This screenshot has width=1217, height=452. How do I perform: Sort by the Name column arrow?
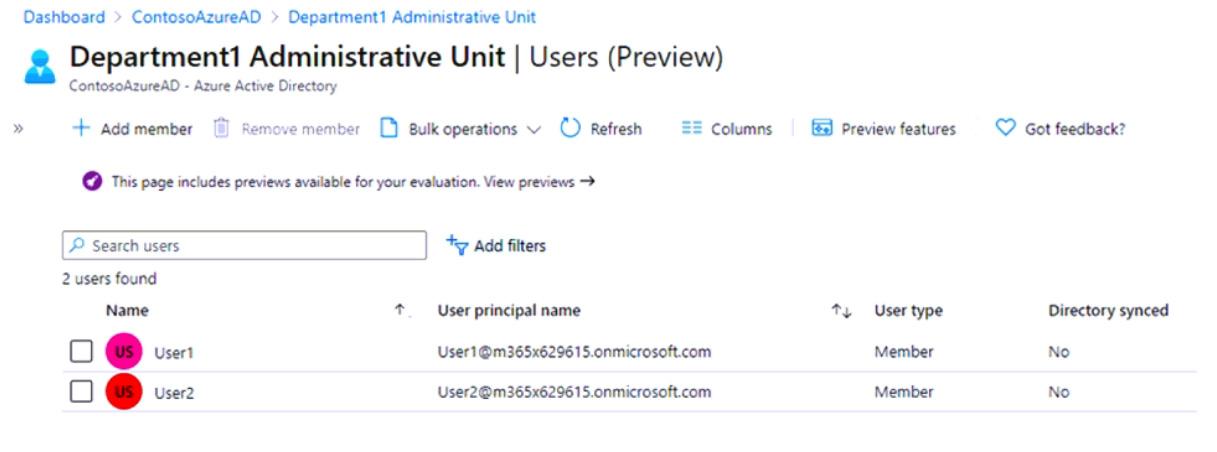pyautogui.click(x=400, y=311)
